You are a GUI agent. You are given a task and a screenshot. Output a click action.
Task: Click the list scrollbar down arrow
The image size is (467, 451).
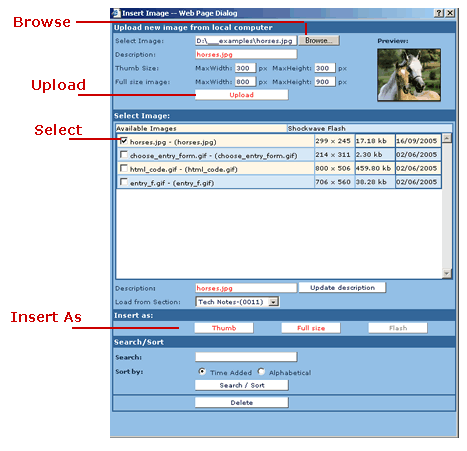point(447,273)
